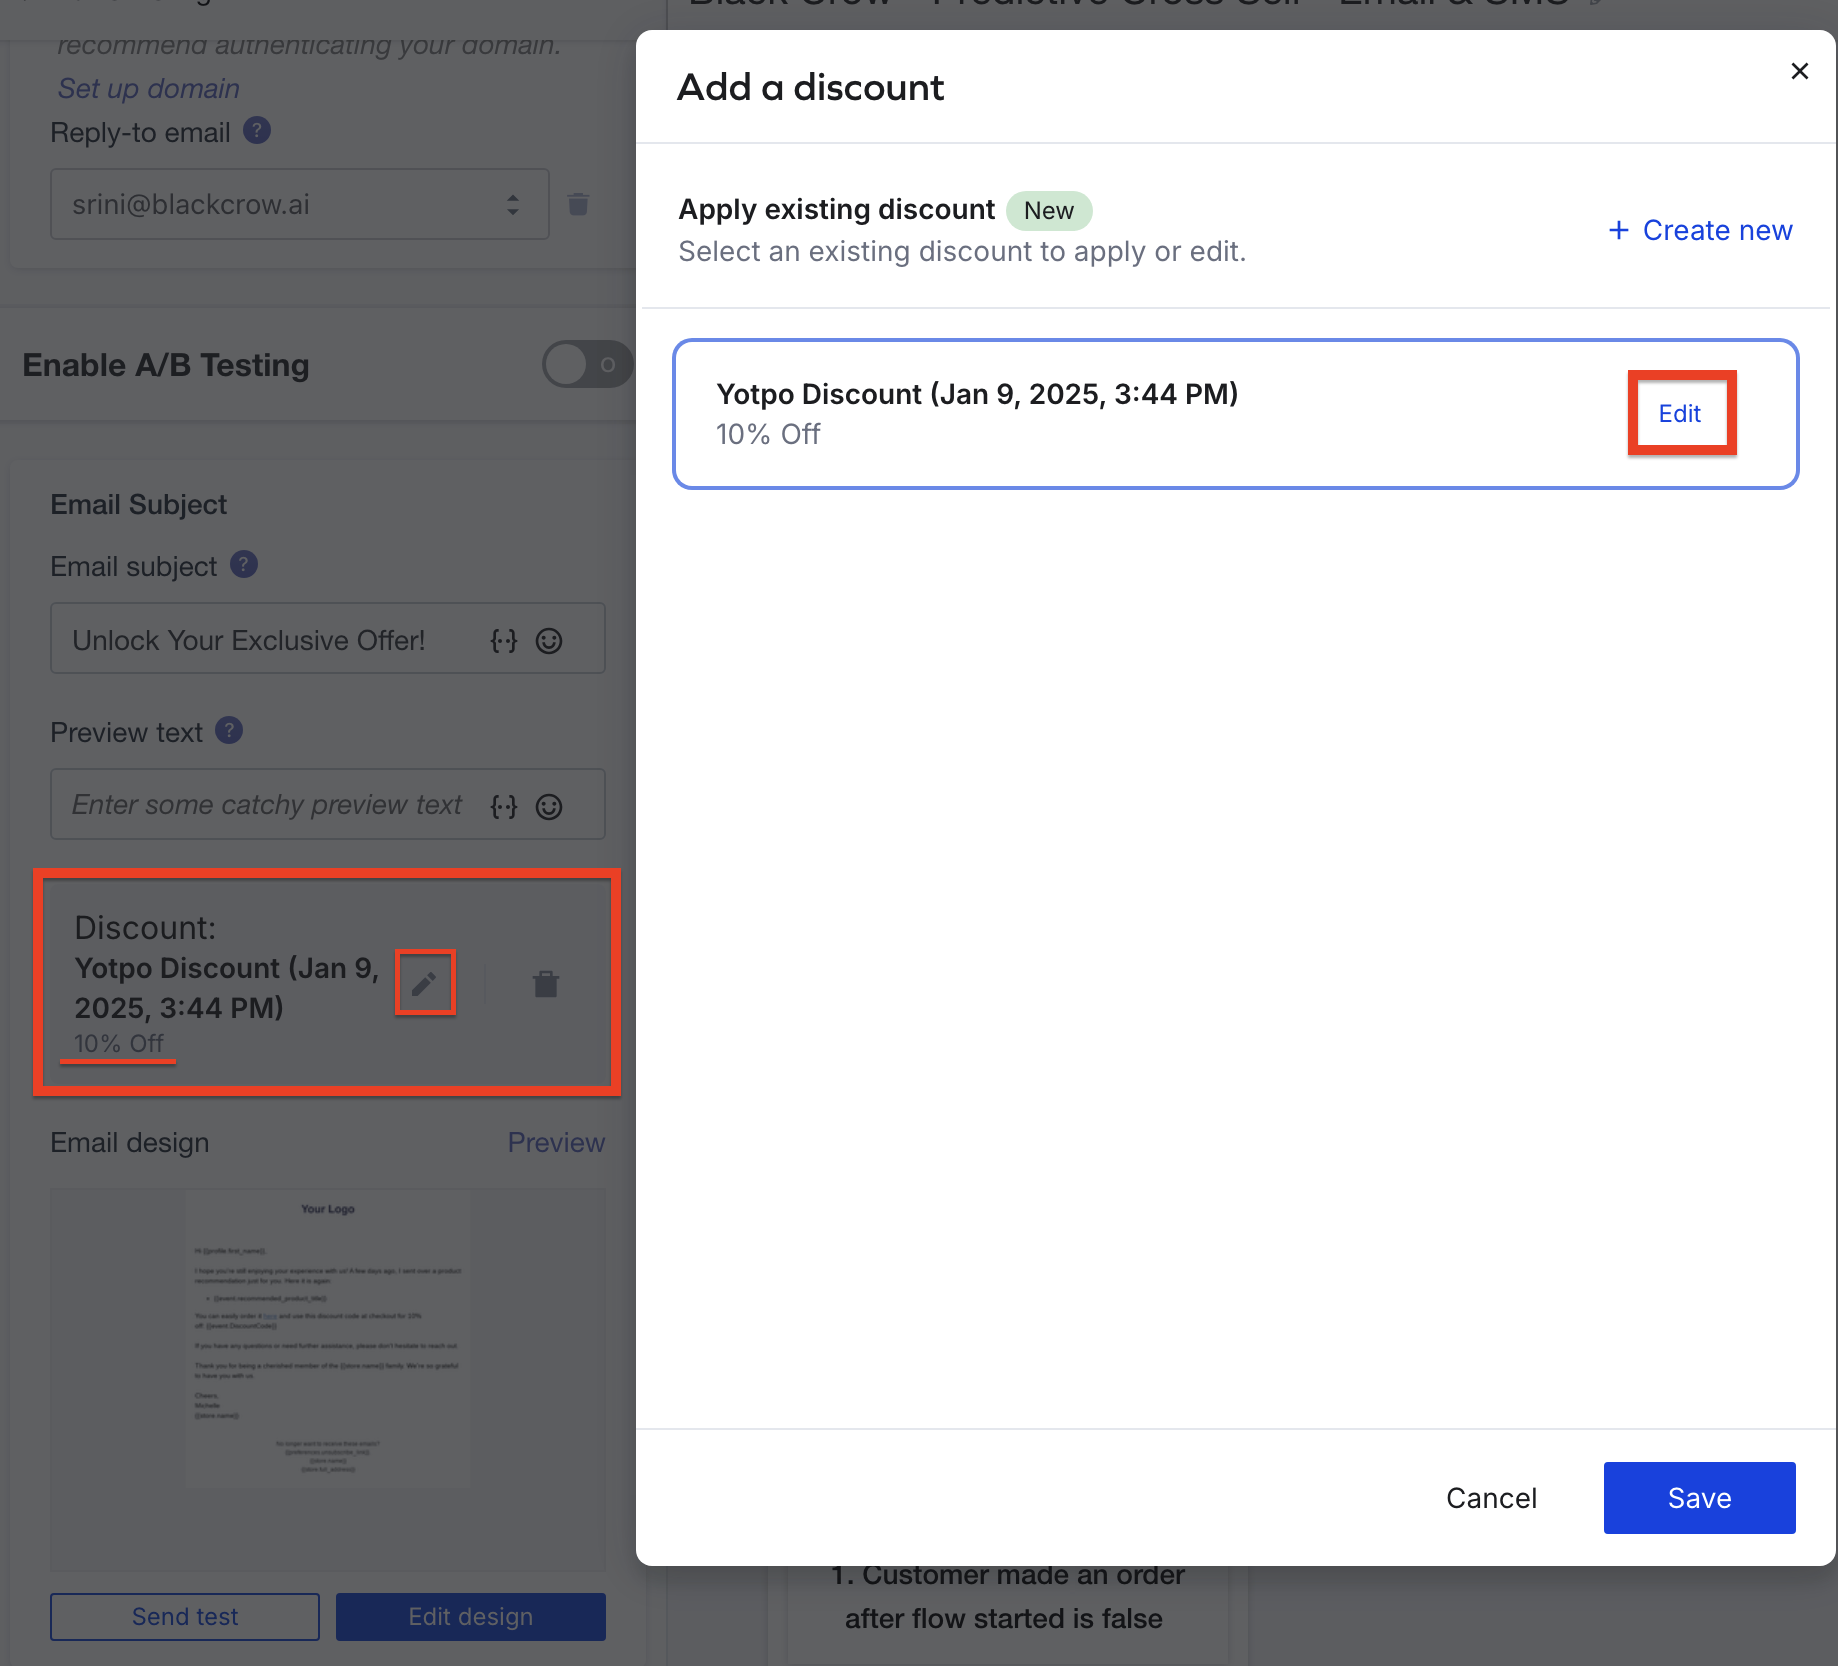Screen dimensions: 1838x1666
Task: Click trash icon beside reply-to email
Action: click(x=578, y=204)
